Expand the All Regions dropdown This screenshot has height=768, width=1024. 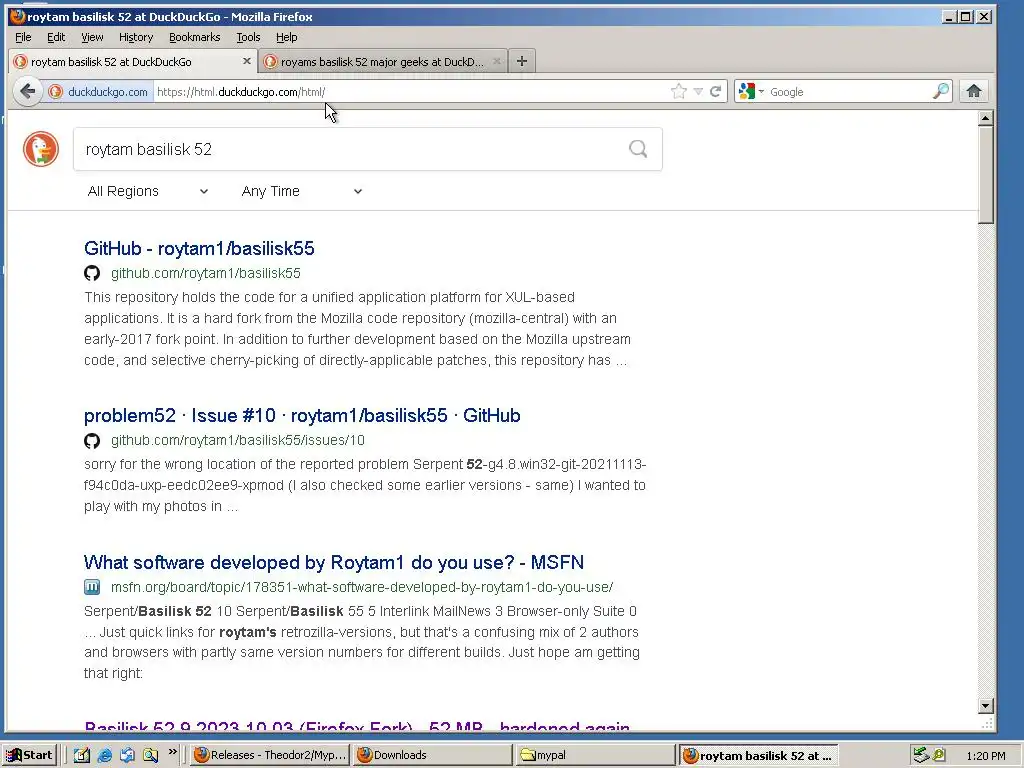pyautogui.click(x=148, y=191)
